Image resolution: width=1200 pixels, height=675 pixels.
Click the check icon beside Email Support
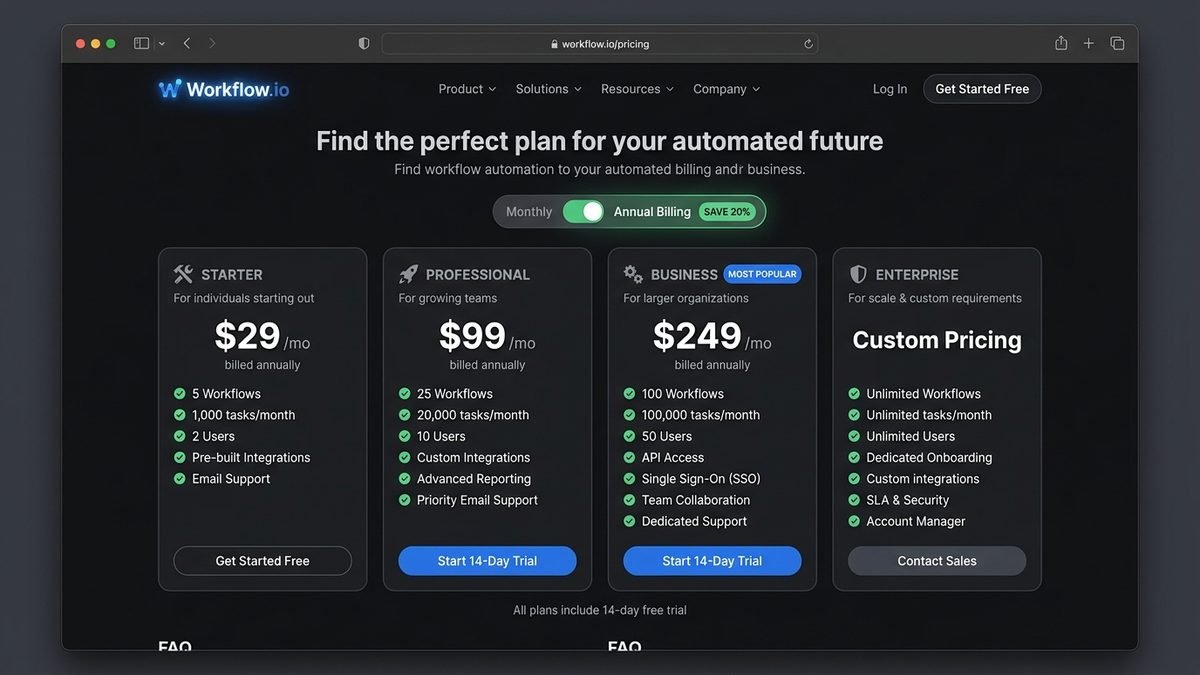(x=180, y=478)
